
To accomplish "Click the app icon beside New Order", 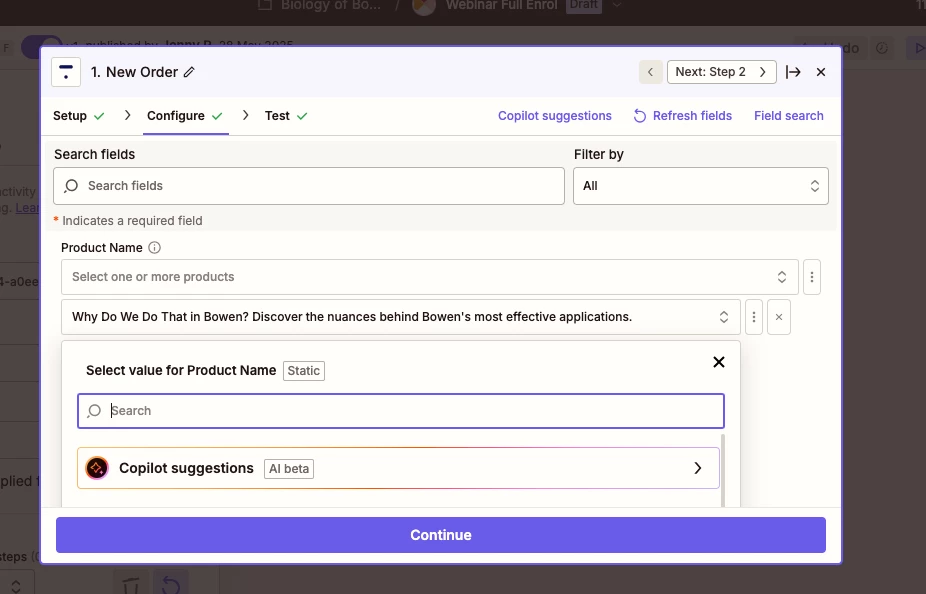I will point(66,72).
